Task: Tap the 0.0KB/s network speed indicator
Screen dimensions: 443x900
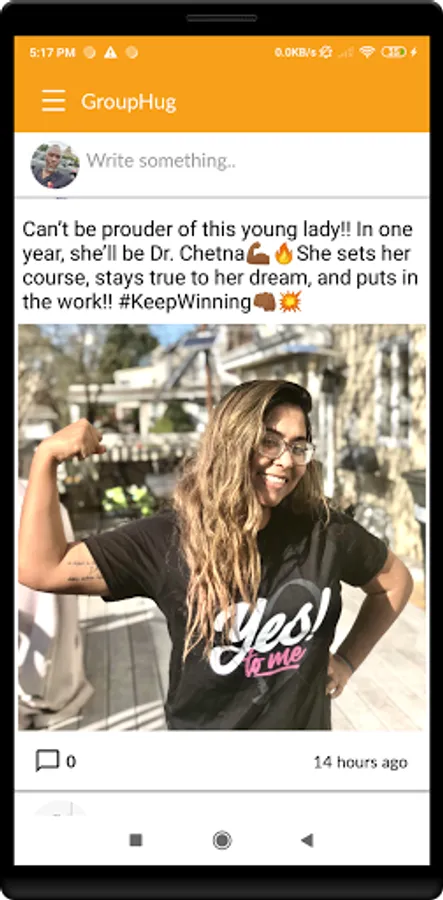Action: [296, 53]
